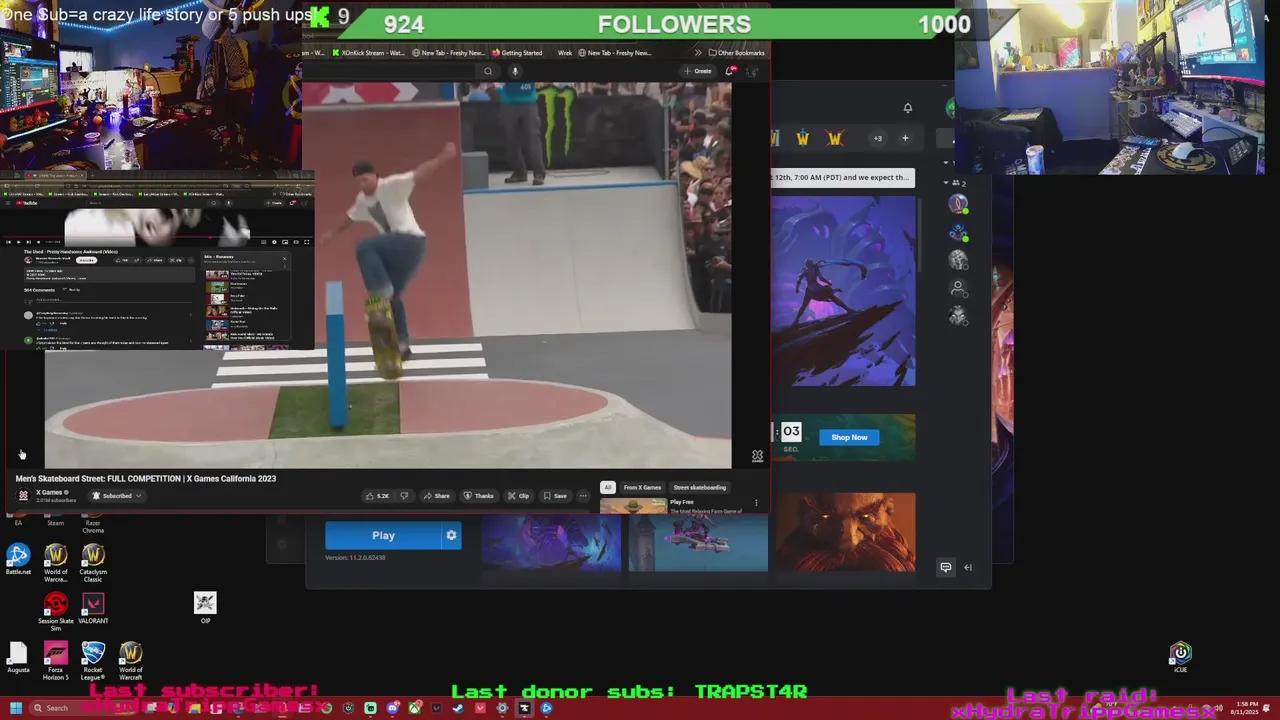The height and width of the screenshot is (720, 1280).
Task: Dislike the X Games video
Action: 404,496
